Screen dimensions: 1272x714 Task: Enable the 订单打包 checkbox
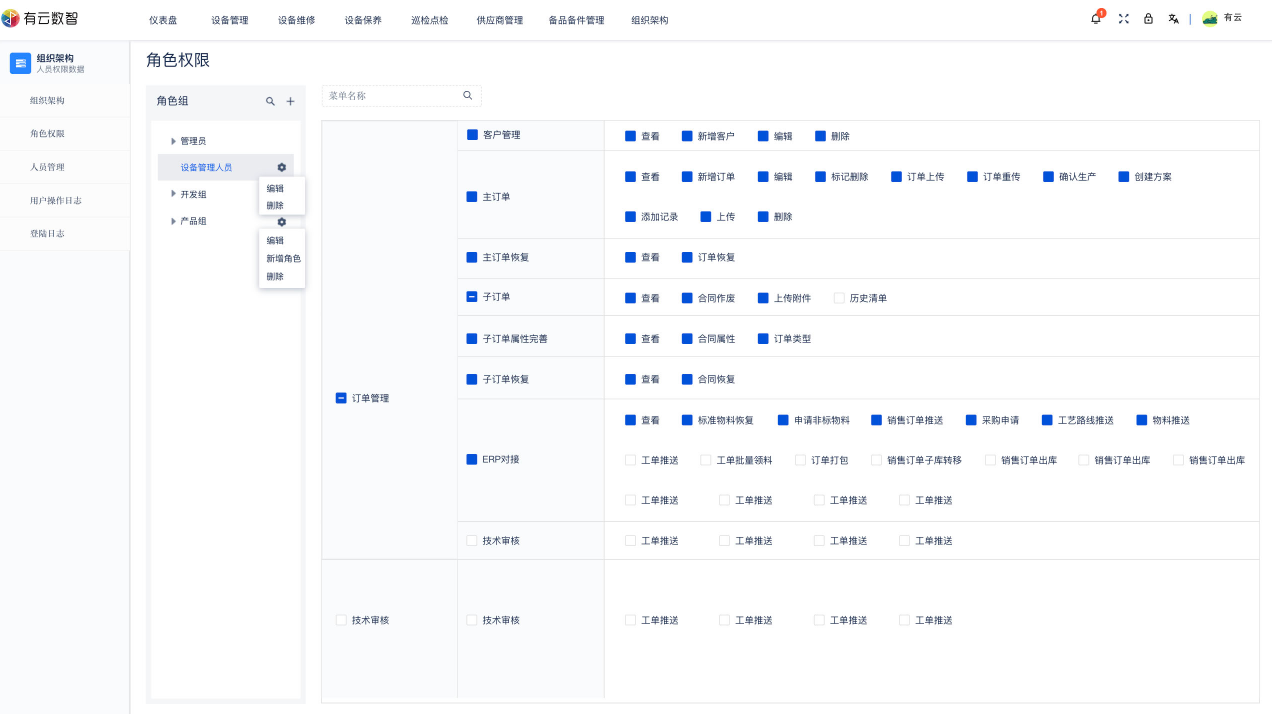(800, 460)
